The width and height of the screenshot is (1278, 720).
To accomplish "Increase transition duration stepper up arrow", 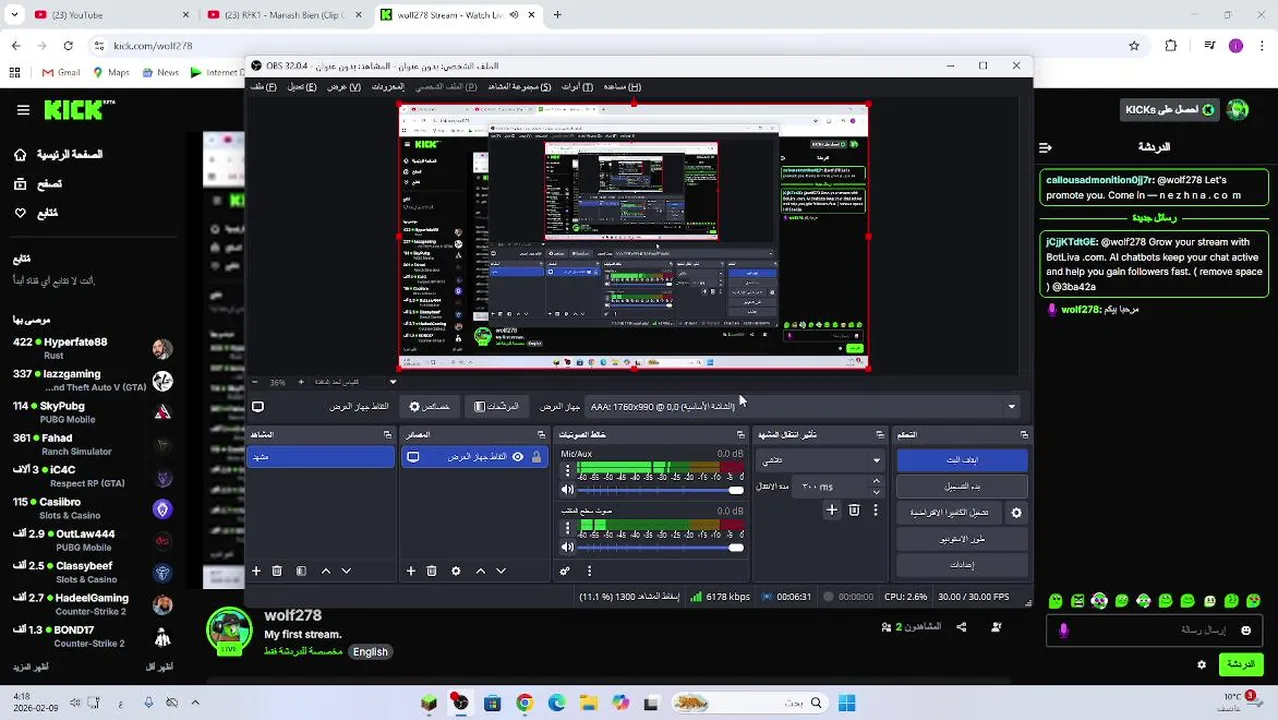I will tap(877, 481).
